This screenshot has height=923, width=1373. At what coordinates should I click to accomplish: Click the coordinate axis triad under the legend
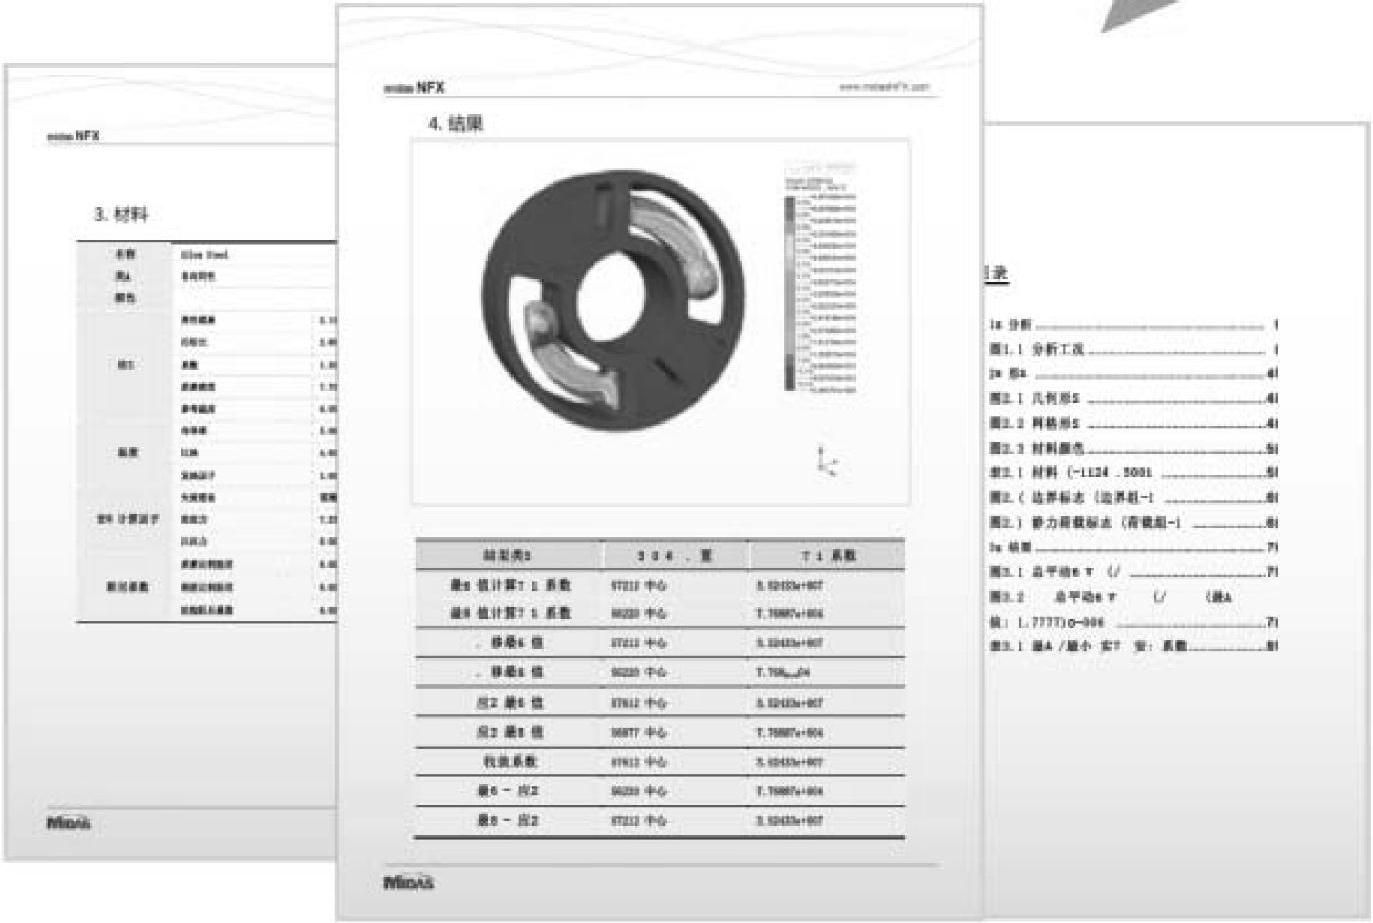click(826, 461)
